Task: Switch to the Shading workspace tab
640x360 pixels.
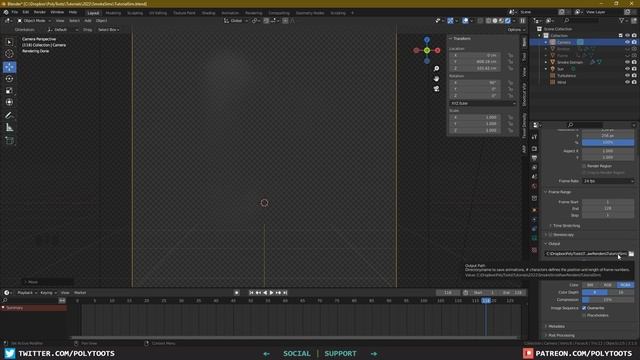Action: click(x=208, y=13)
